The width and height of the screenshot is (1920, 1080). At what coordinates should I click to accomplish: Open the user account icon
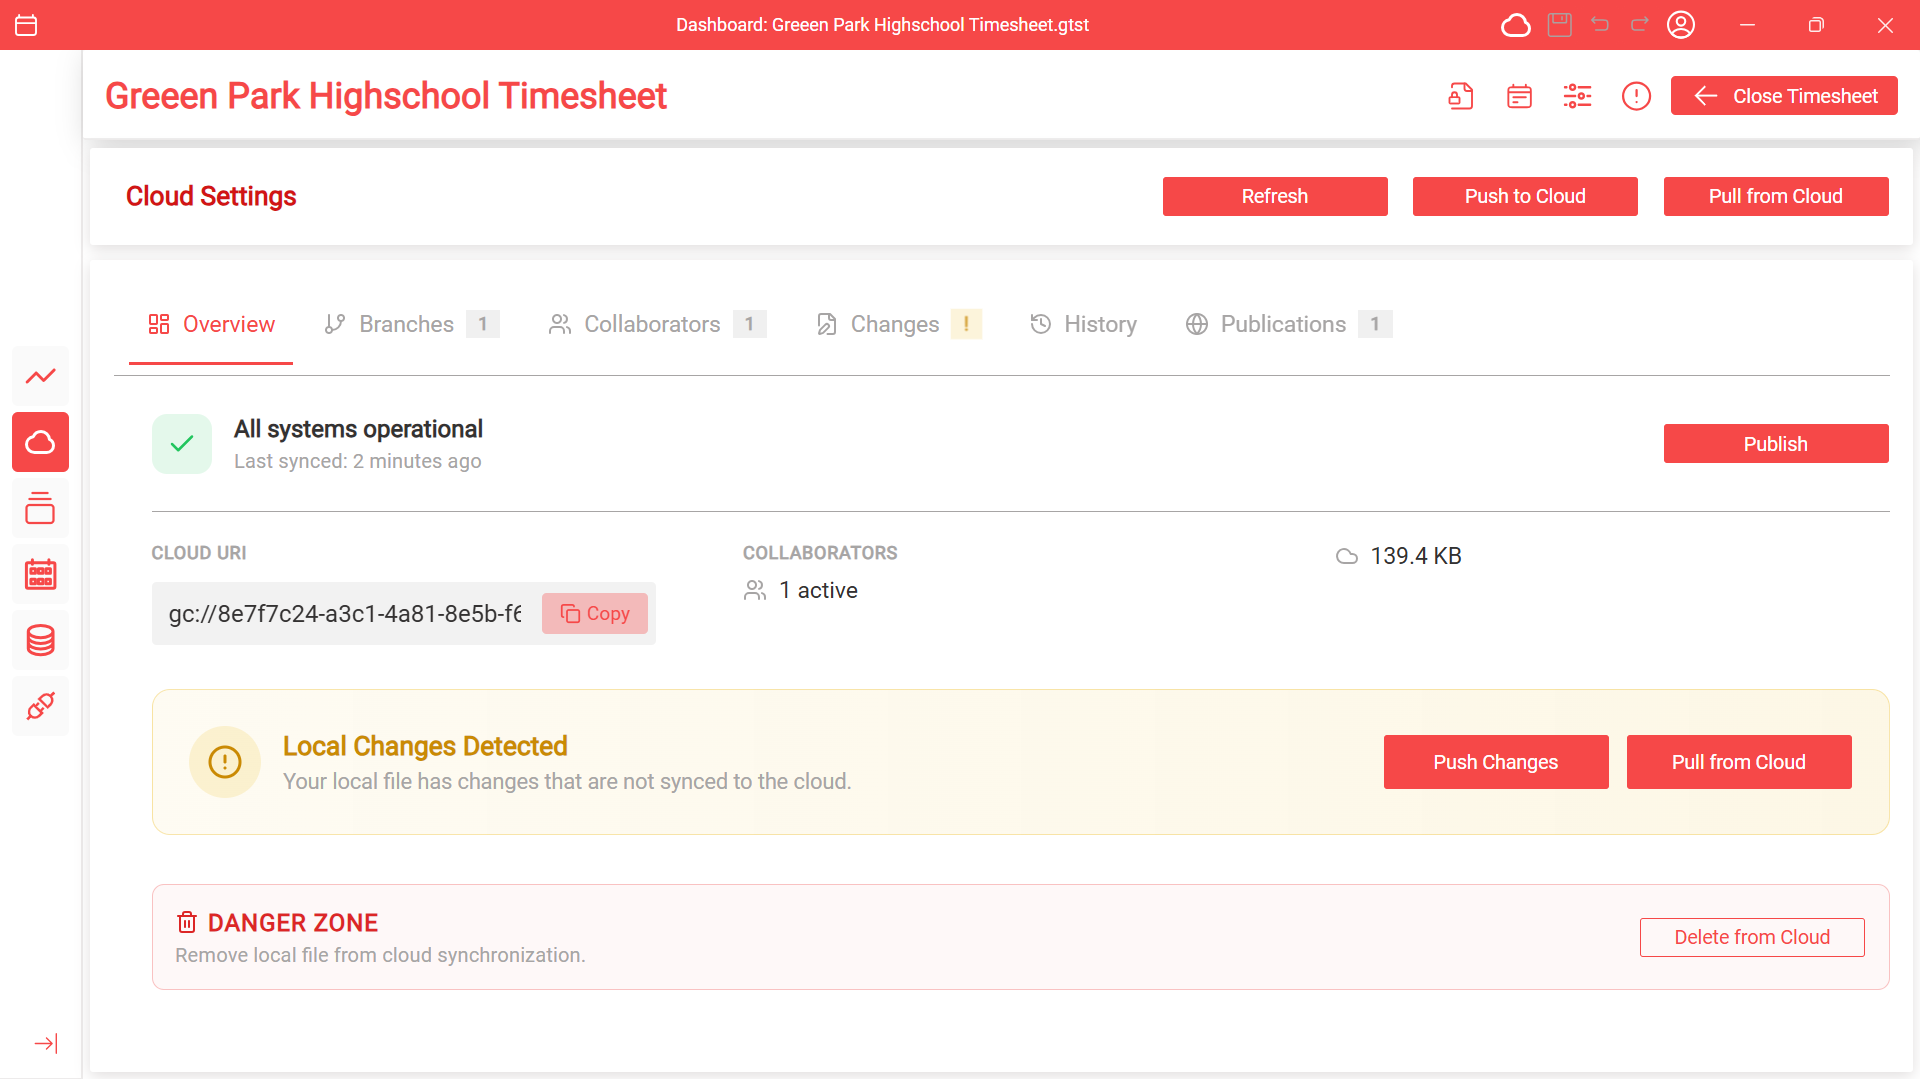[x=1681, y=24]
